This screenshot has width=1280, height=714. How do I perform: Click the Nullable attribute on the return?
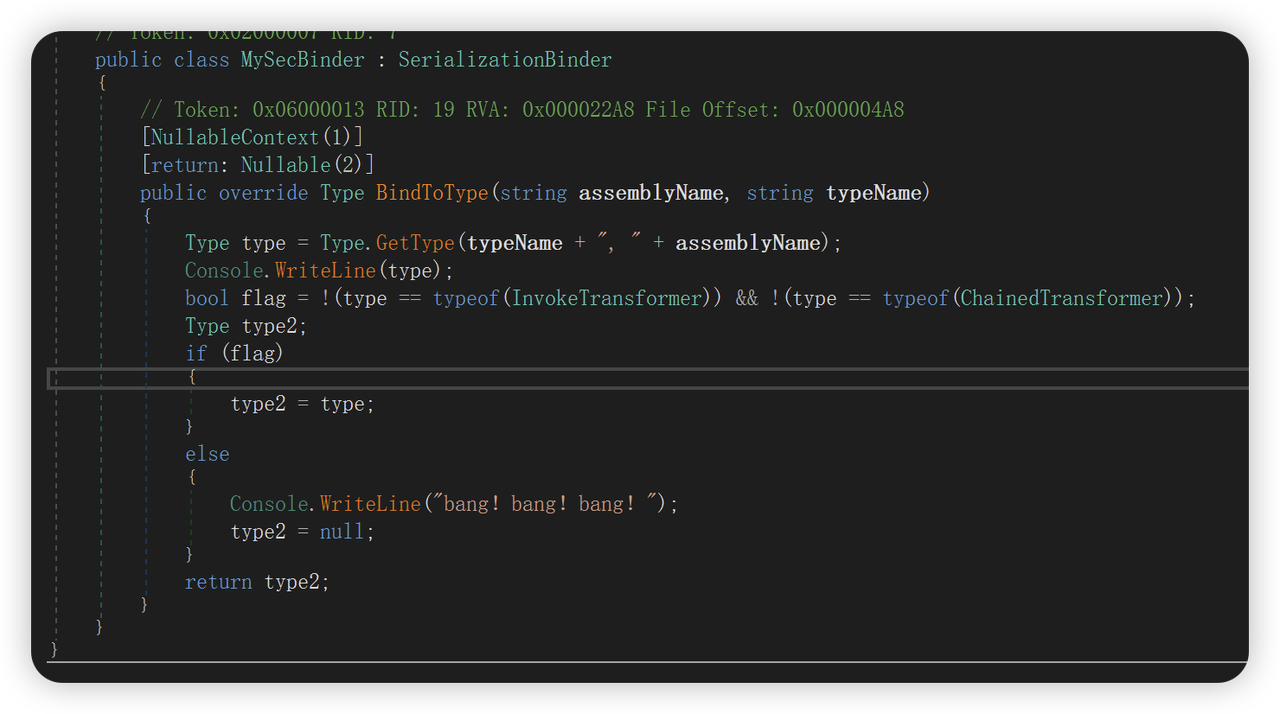285,165
